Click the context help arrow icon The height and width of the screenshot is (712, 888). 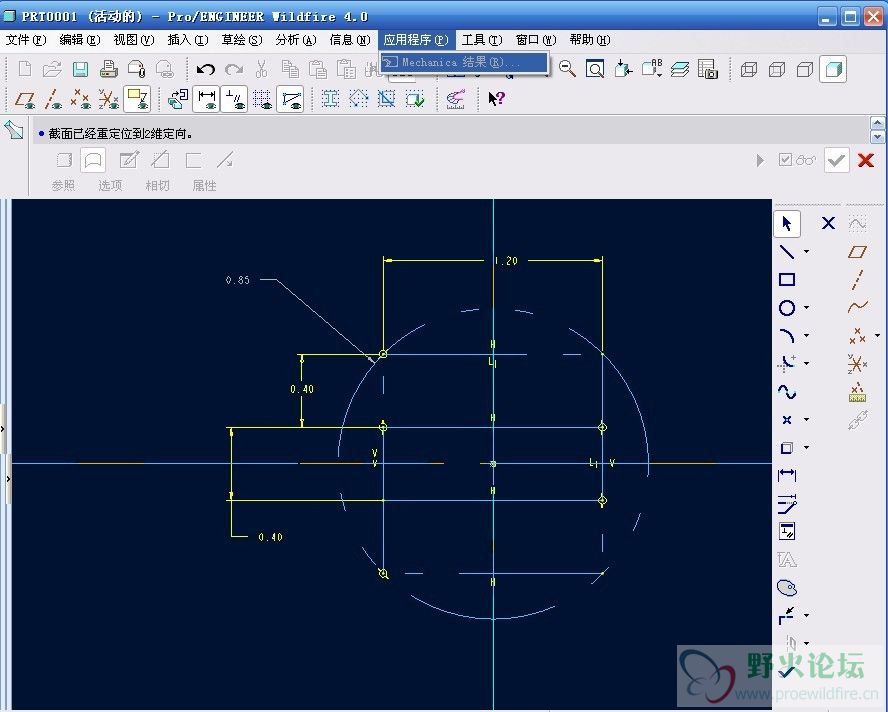tap(496, 99)
